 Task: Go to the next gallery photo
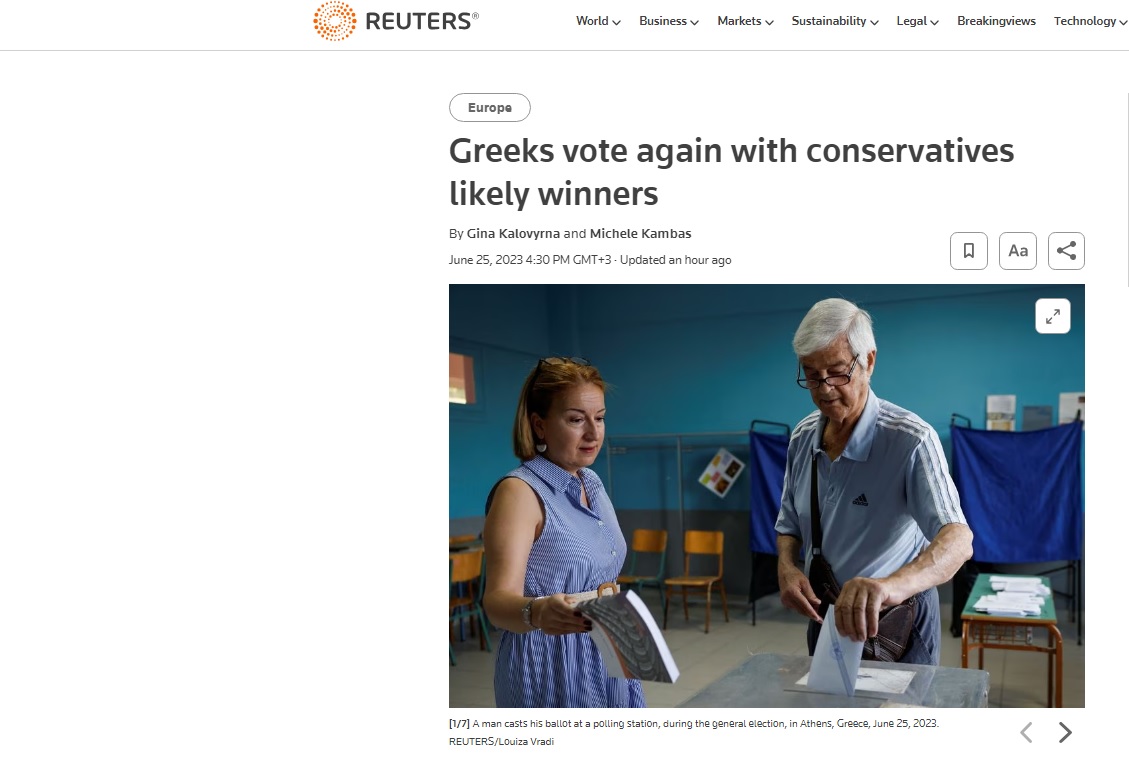click(x=1065, y=733)
